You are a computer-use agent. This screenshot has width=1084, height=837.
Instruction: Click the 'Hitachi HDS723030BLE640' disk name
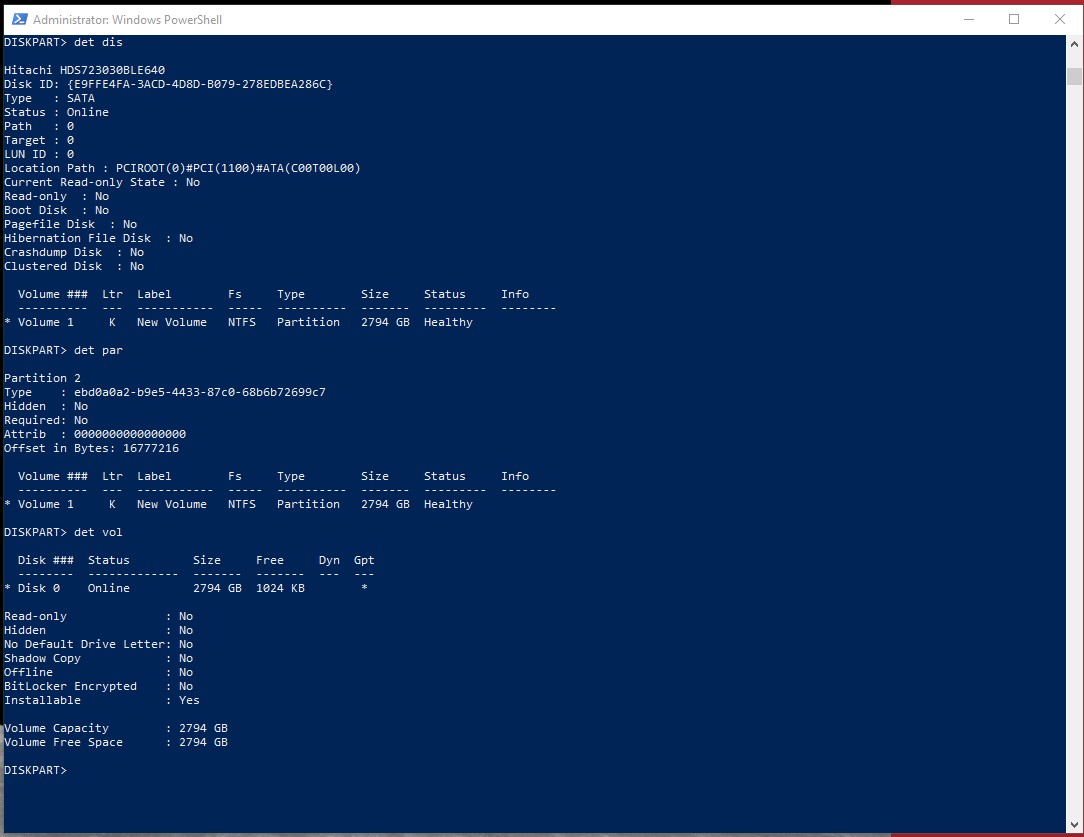pos(85,70)
